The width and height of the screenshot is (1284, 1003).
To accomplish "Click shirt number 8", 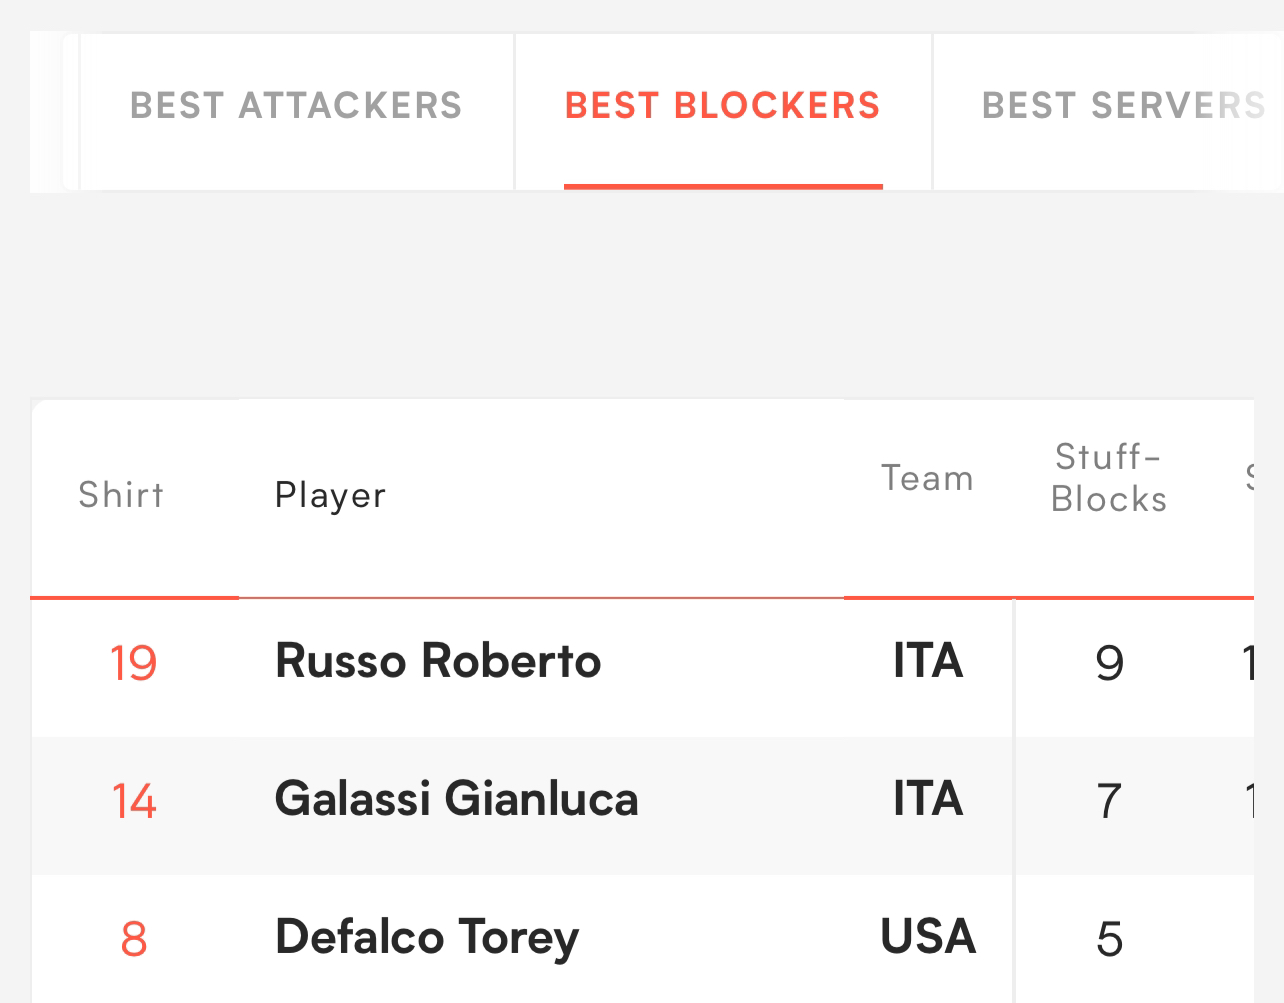I will click(x=133, y=939).
